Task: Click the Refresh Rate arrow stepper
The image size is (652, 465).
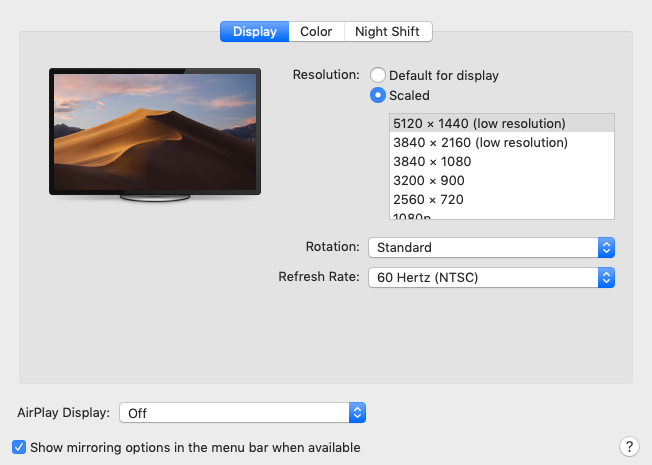Action: [x=606, y=277]
